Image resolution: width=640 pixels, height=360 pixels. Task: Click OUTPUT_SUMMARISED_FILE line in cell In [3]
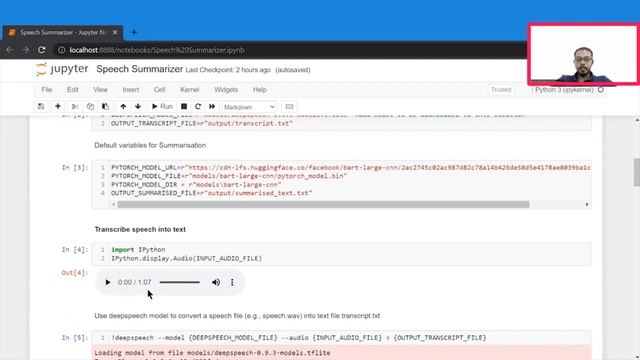211,193
